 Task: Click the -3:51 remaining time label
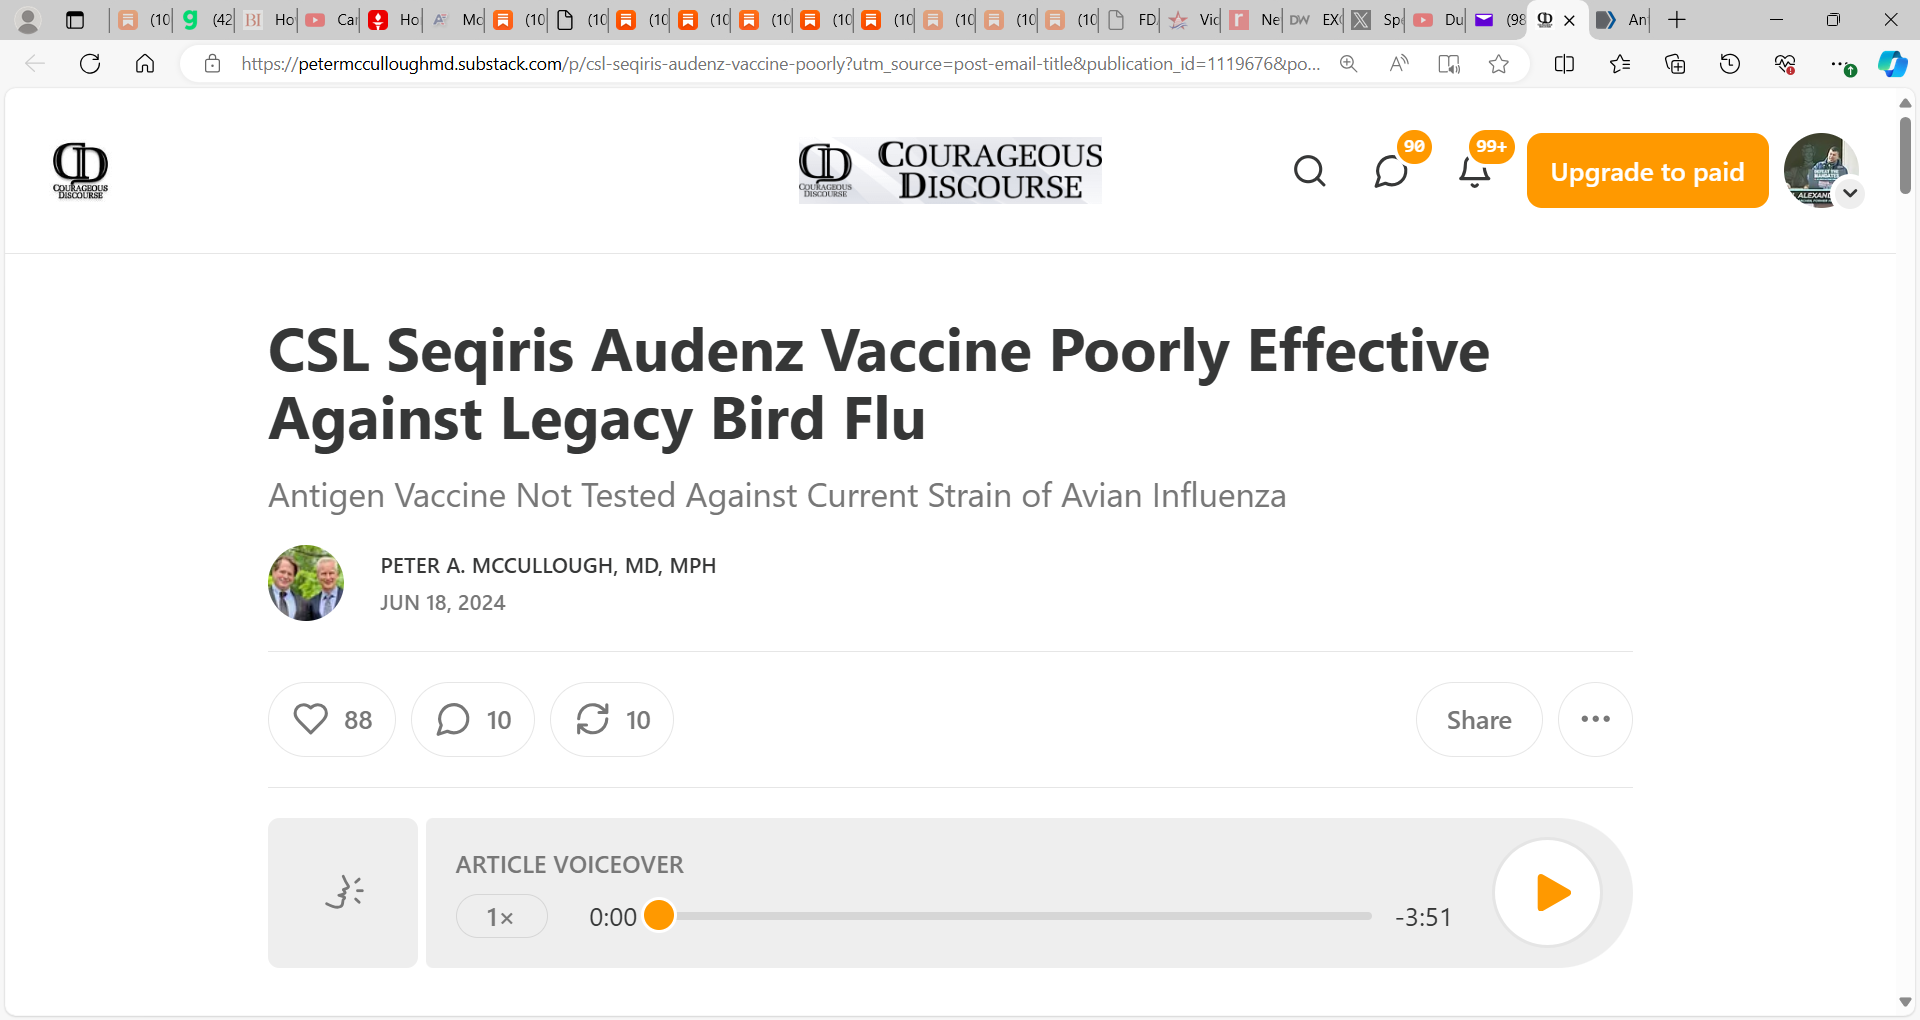[x=1423, y=917]
